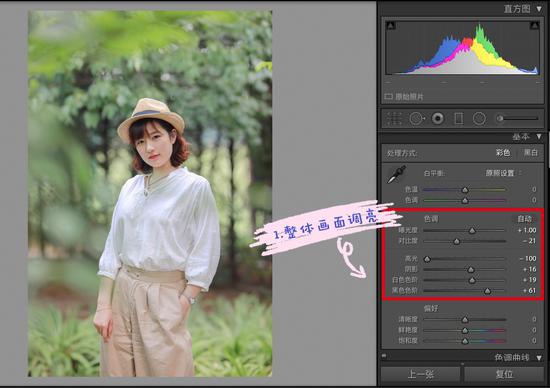Collapse the 基本 basic panel
The width and height of the screenshot is (550, 388).
click(x=539, y=136)
